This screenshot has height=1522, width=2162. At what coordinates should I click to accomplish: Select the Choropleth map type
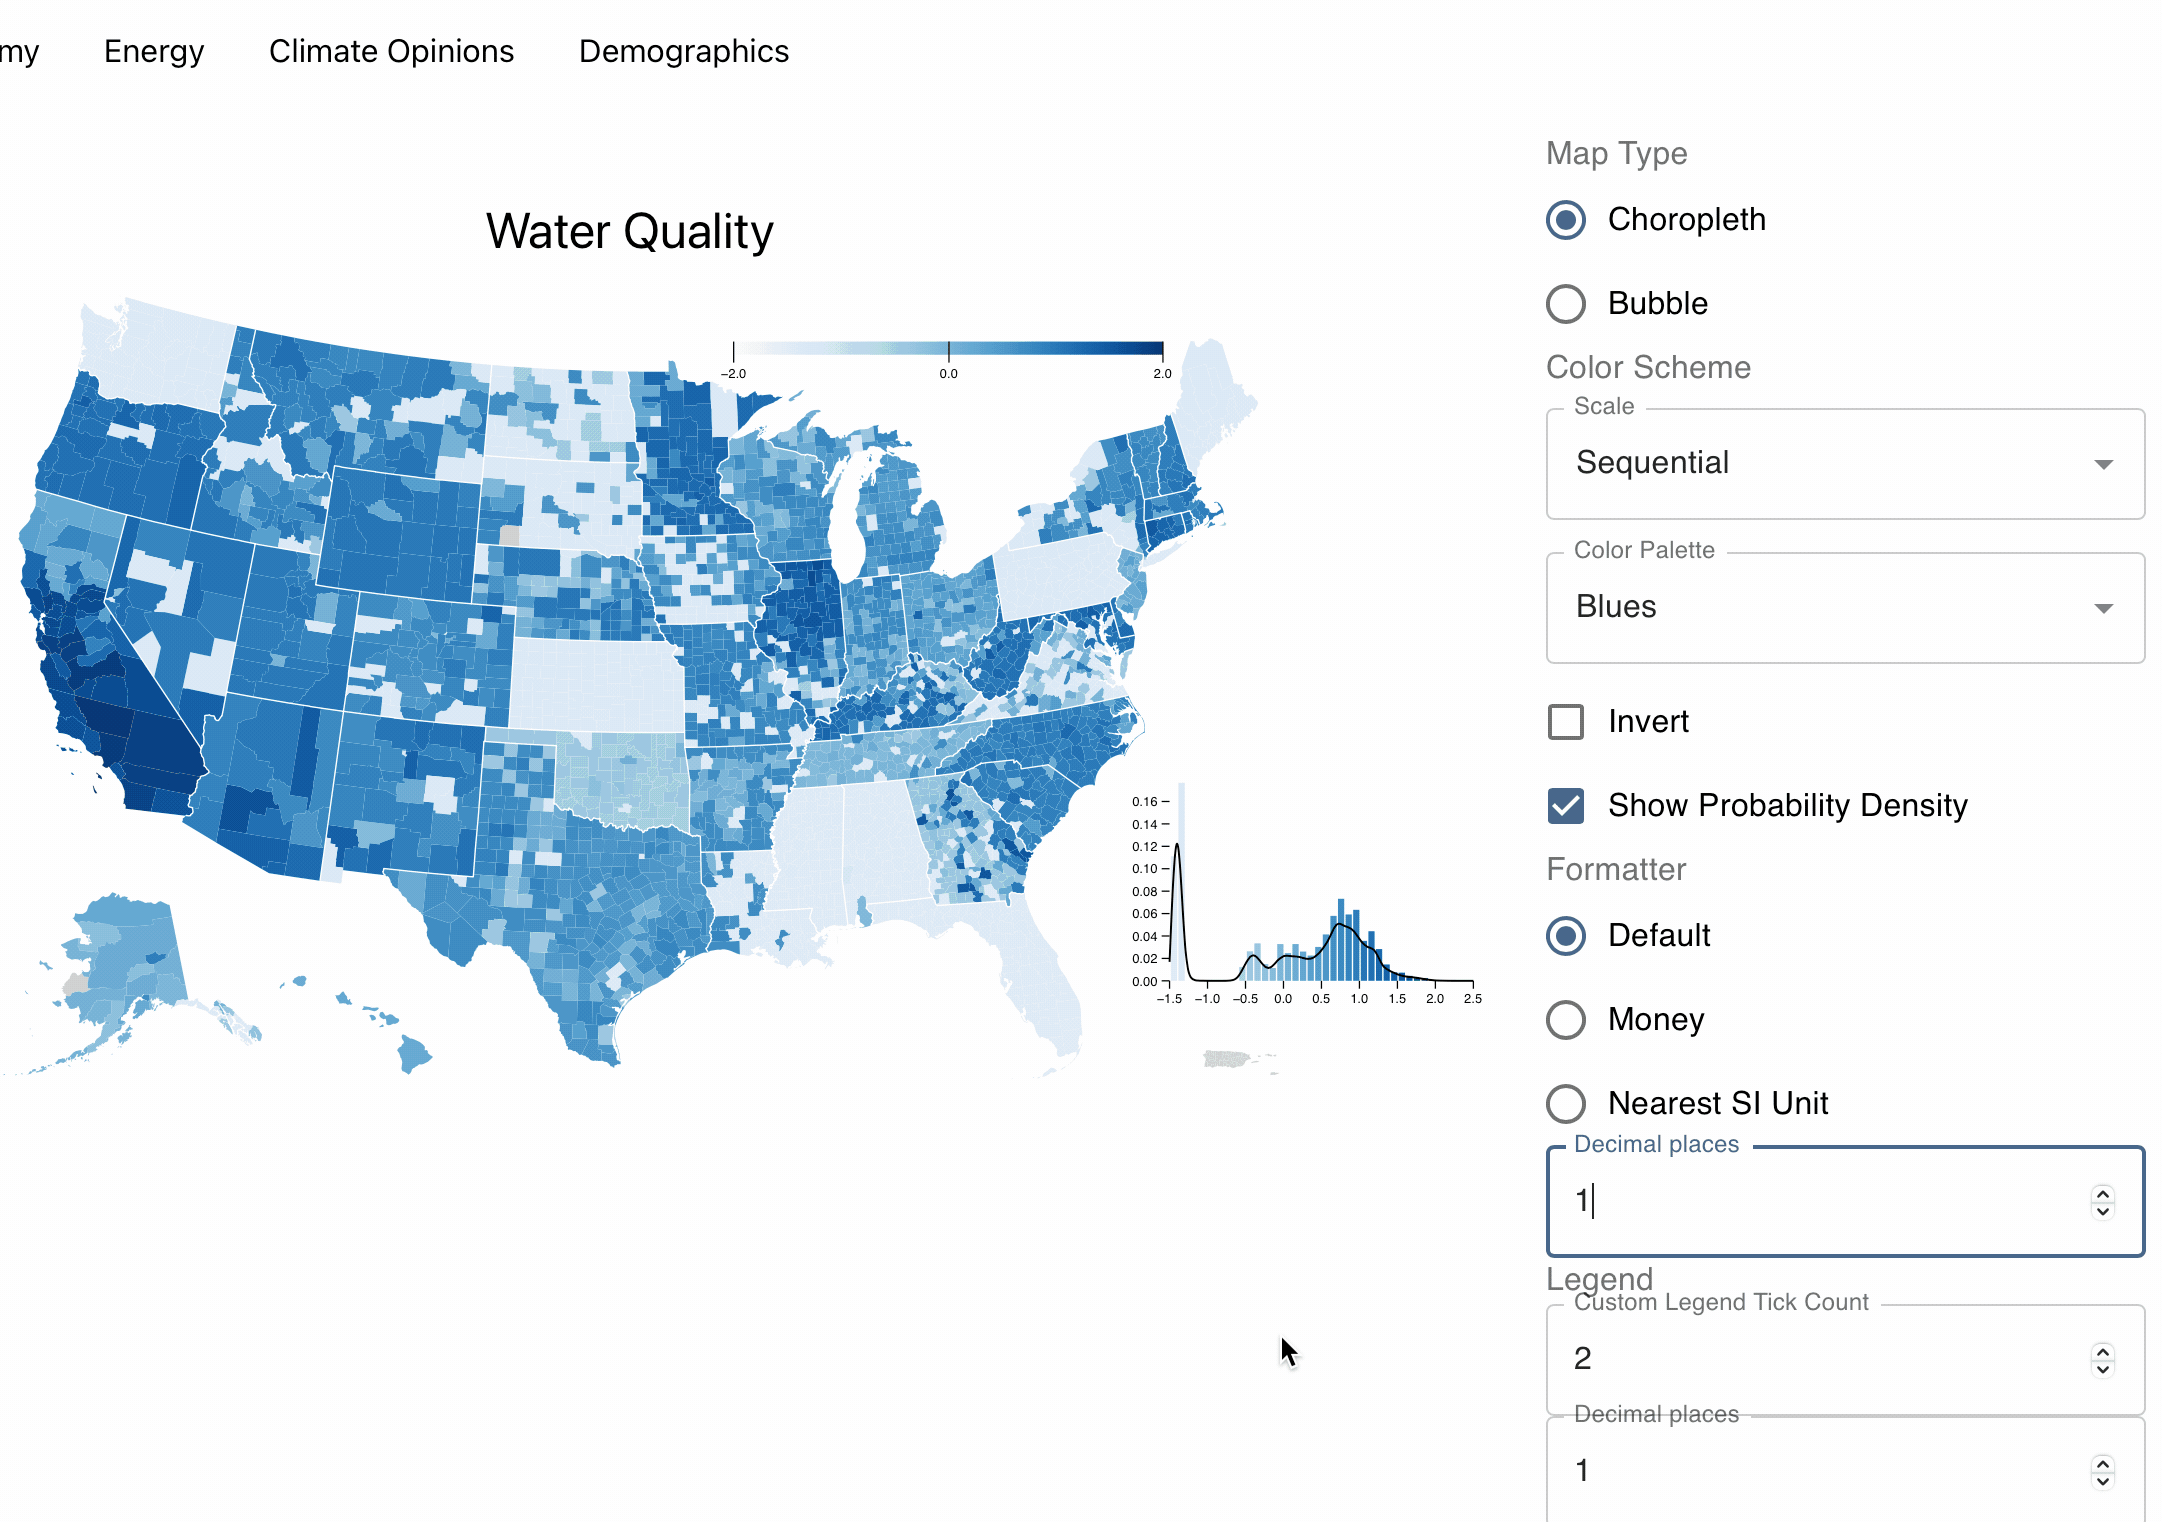(1565, 219)
